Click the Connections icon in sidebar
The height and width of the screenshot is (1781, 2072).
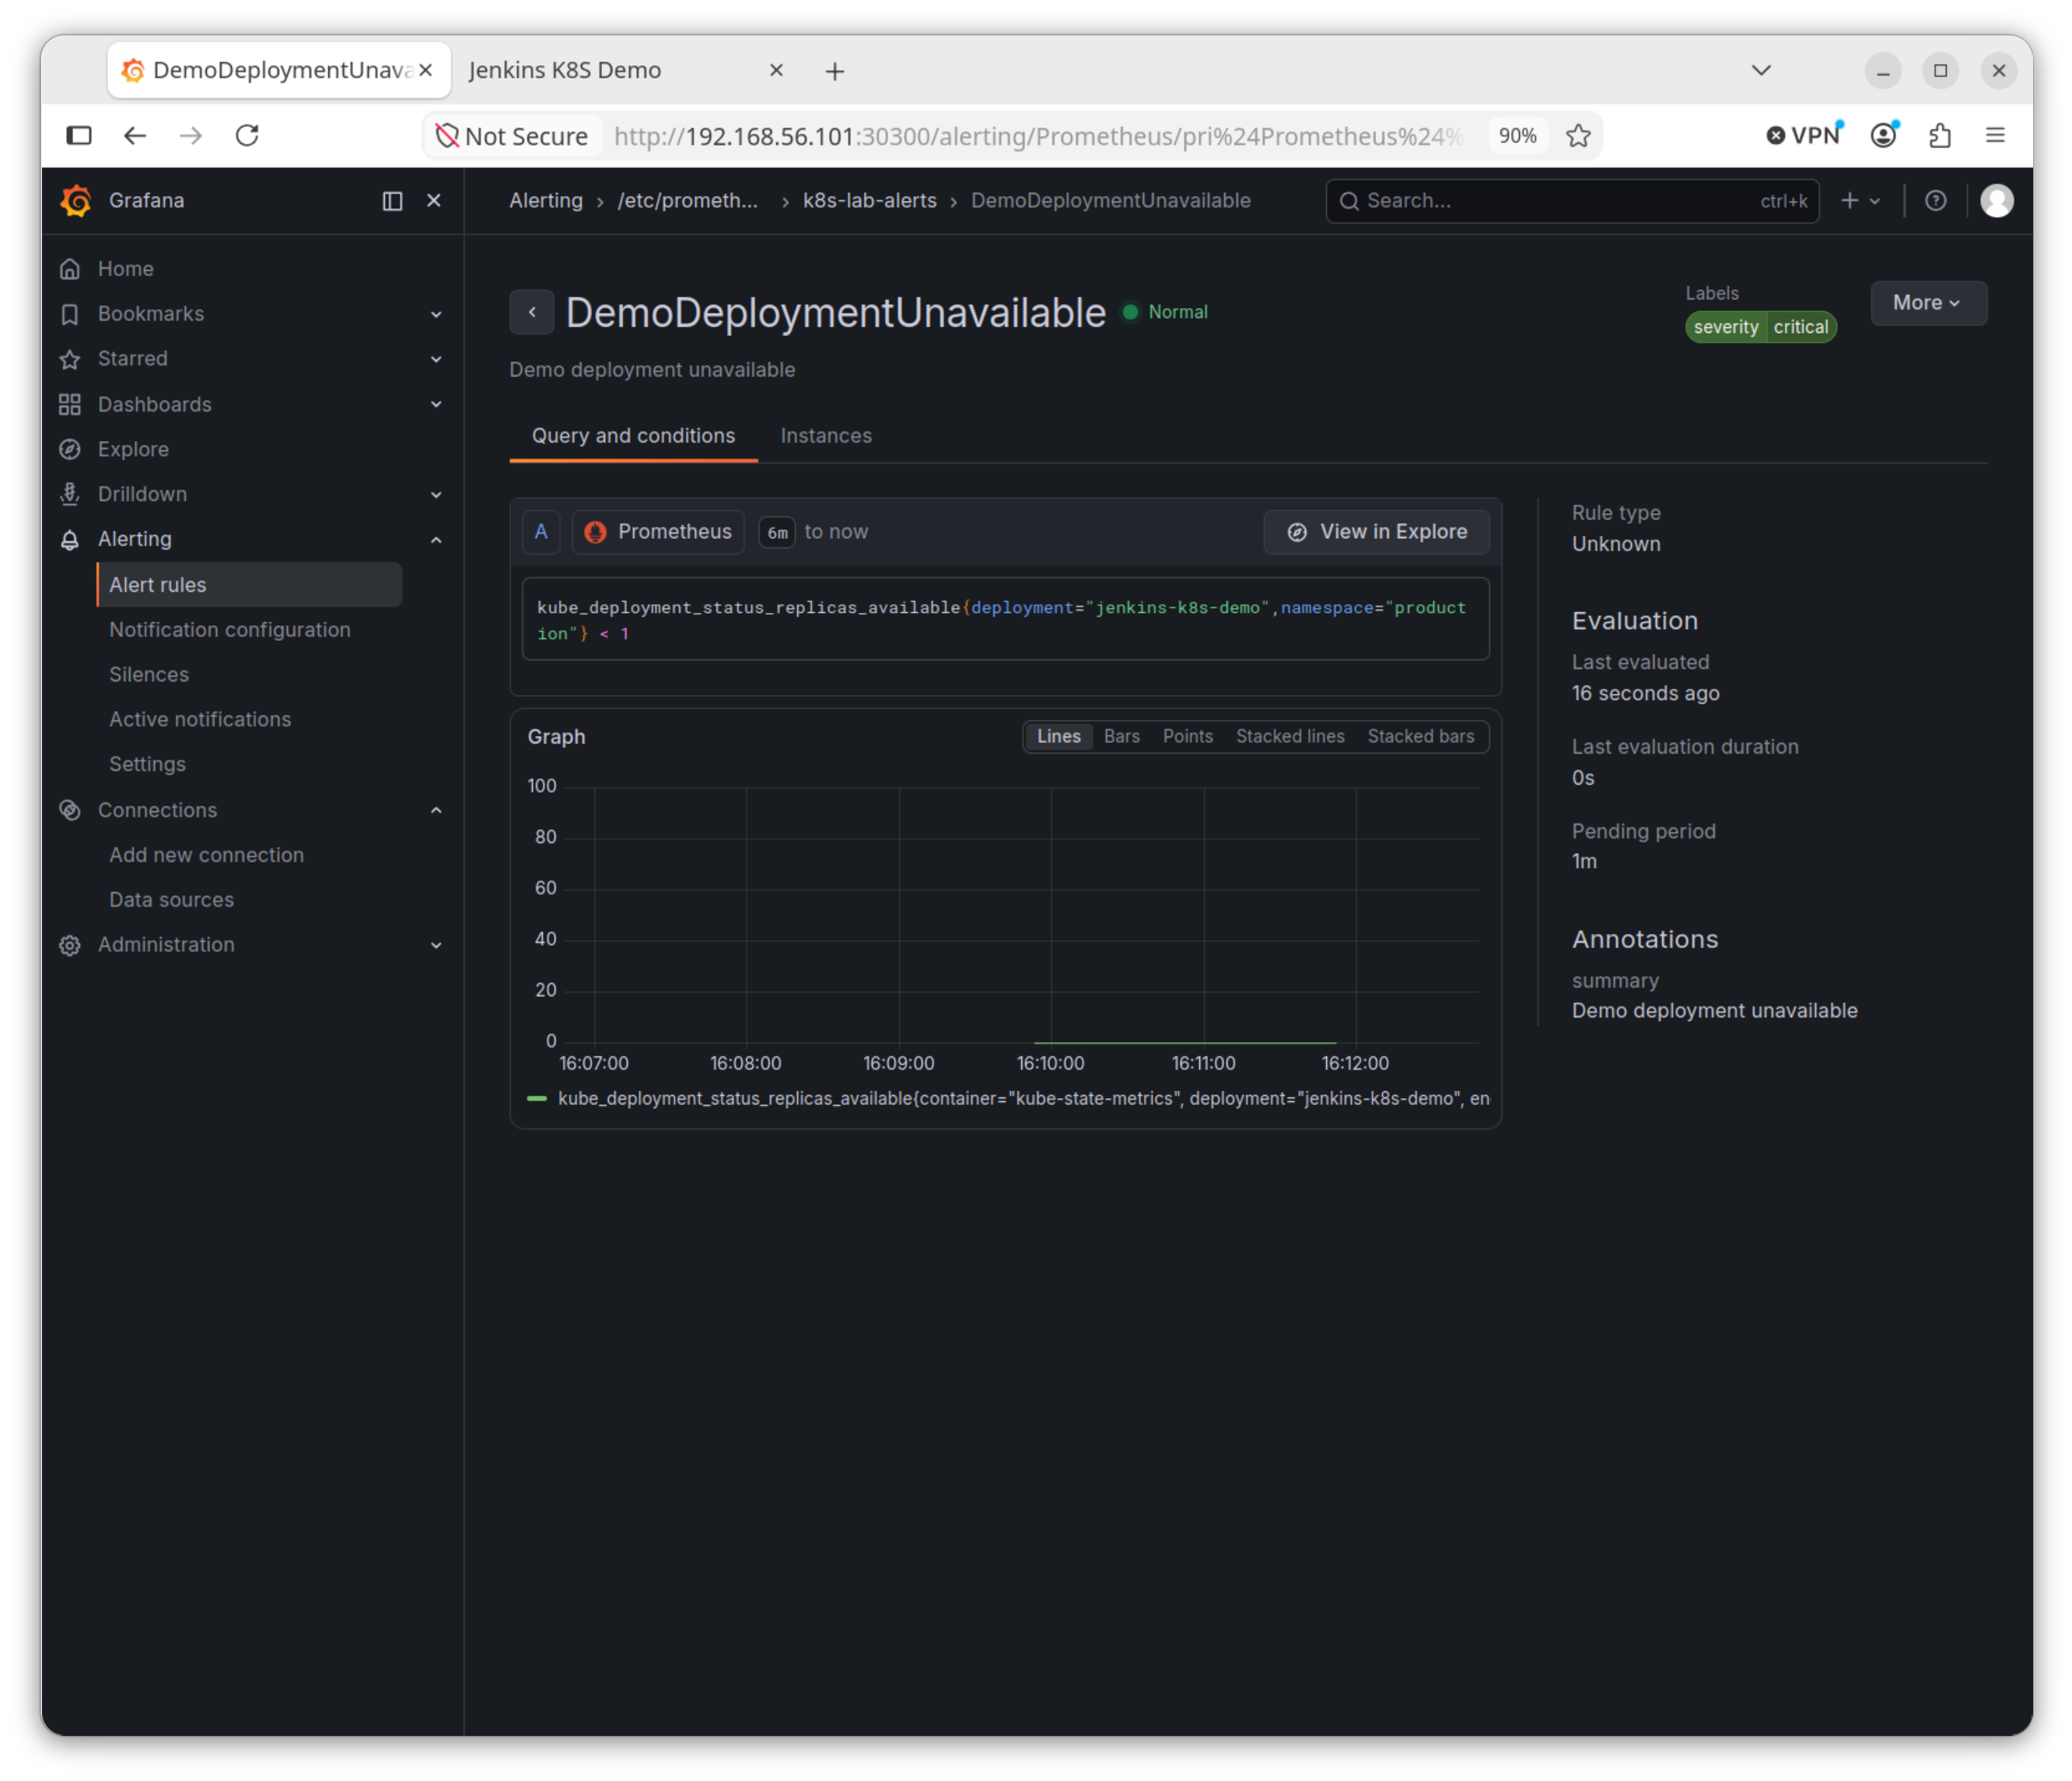(70, 810)
